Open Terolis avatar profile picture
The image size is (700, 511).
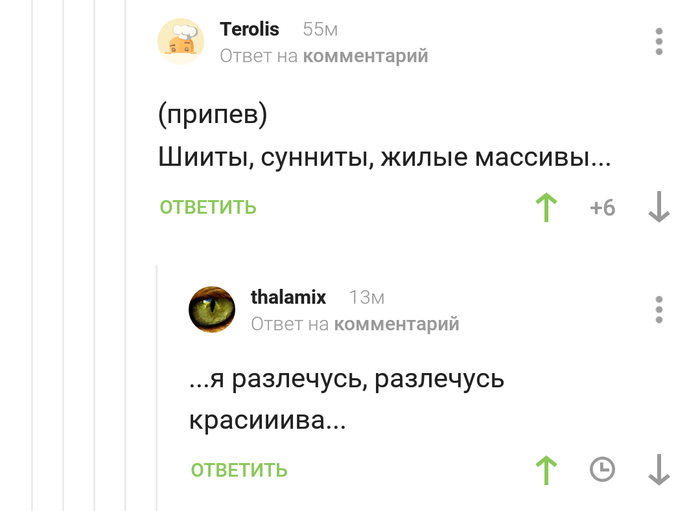click(181, 41)
